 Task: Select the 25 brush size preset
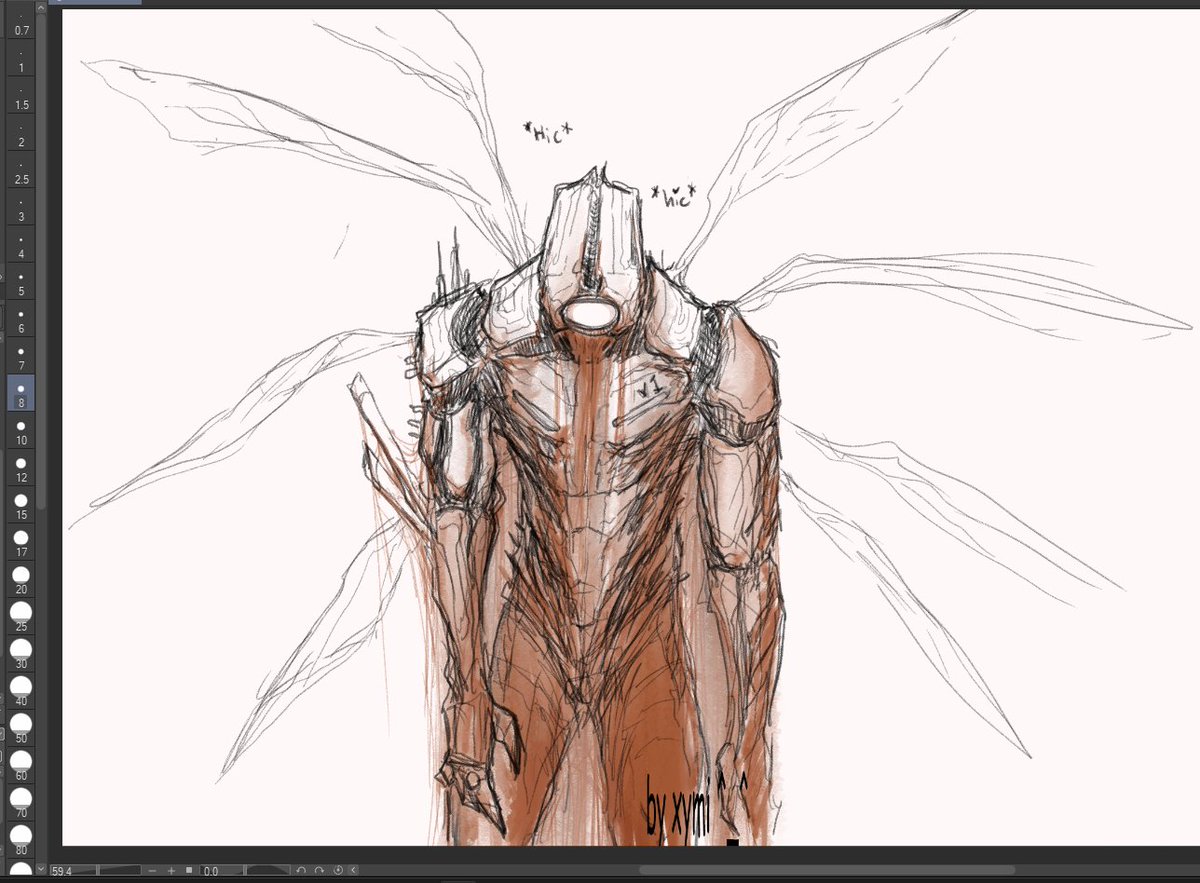point(21,615)
